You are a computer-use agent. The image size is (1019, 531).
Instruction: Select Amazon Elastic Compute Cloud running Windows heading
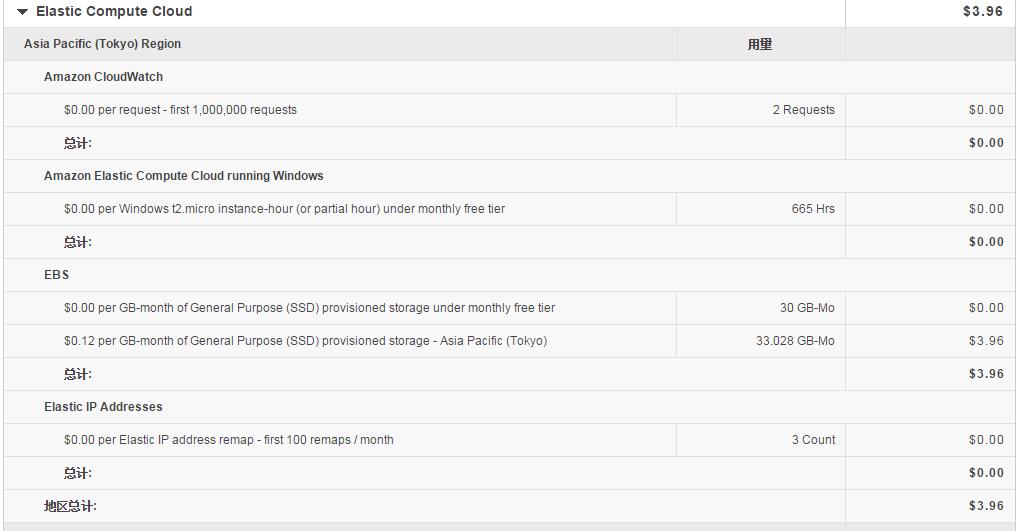[x=183, y=176]
